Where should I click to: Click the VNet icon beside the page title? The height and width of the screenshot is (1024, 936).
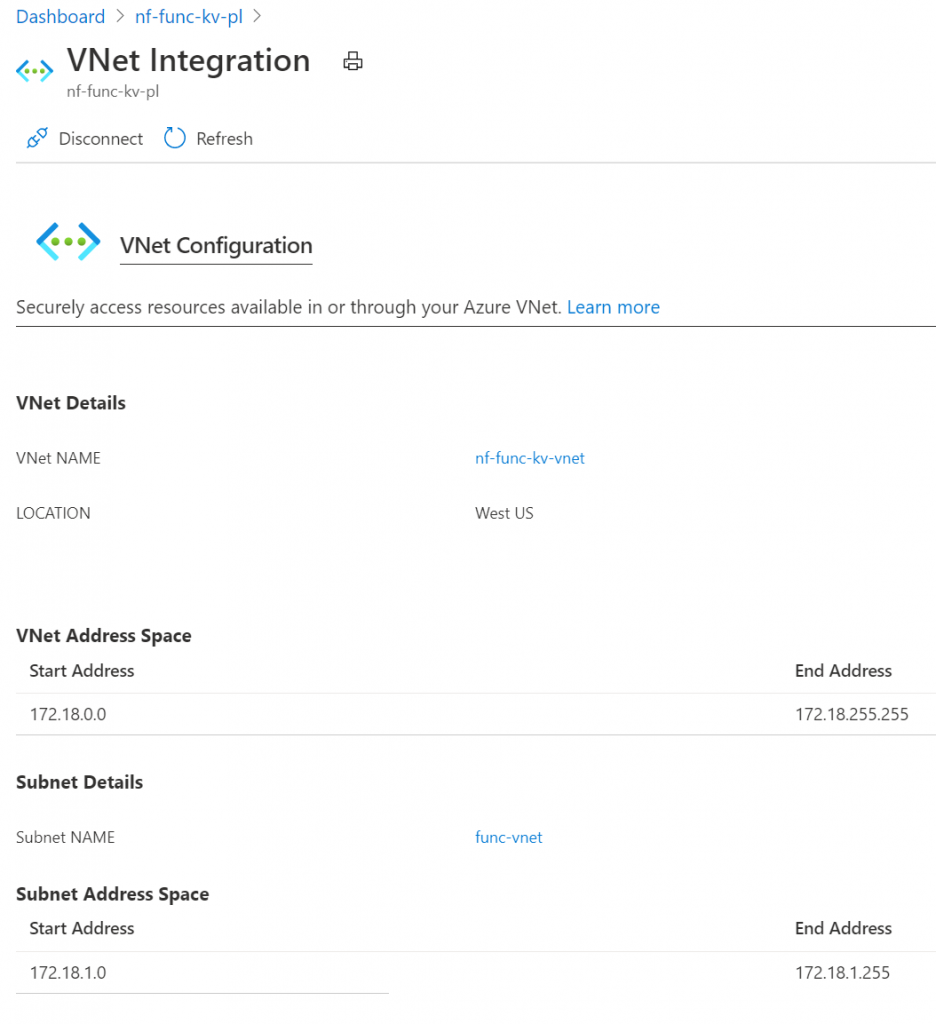35,71
